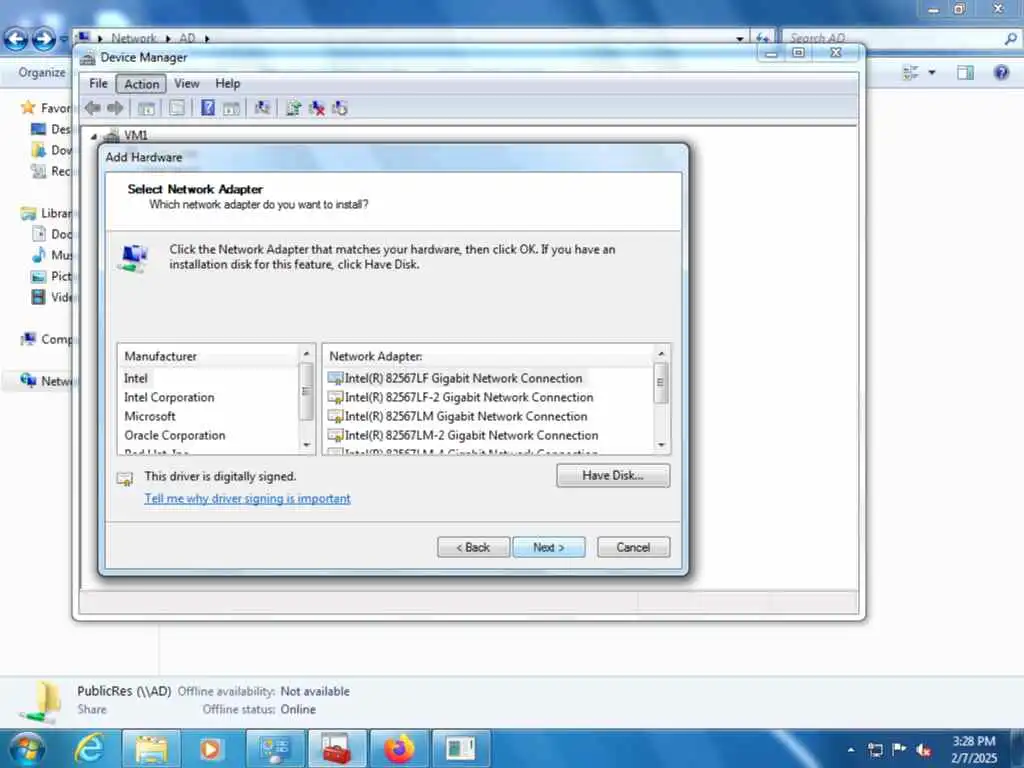Image resolution: width=1024 pixels, height=768 pixels.
Task: Click Update Driver Software toolbar icon
Action: (x=293, y=108)
